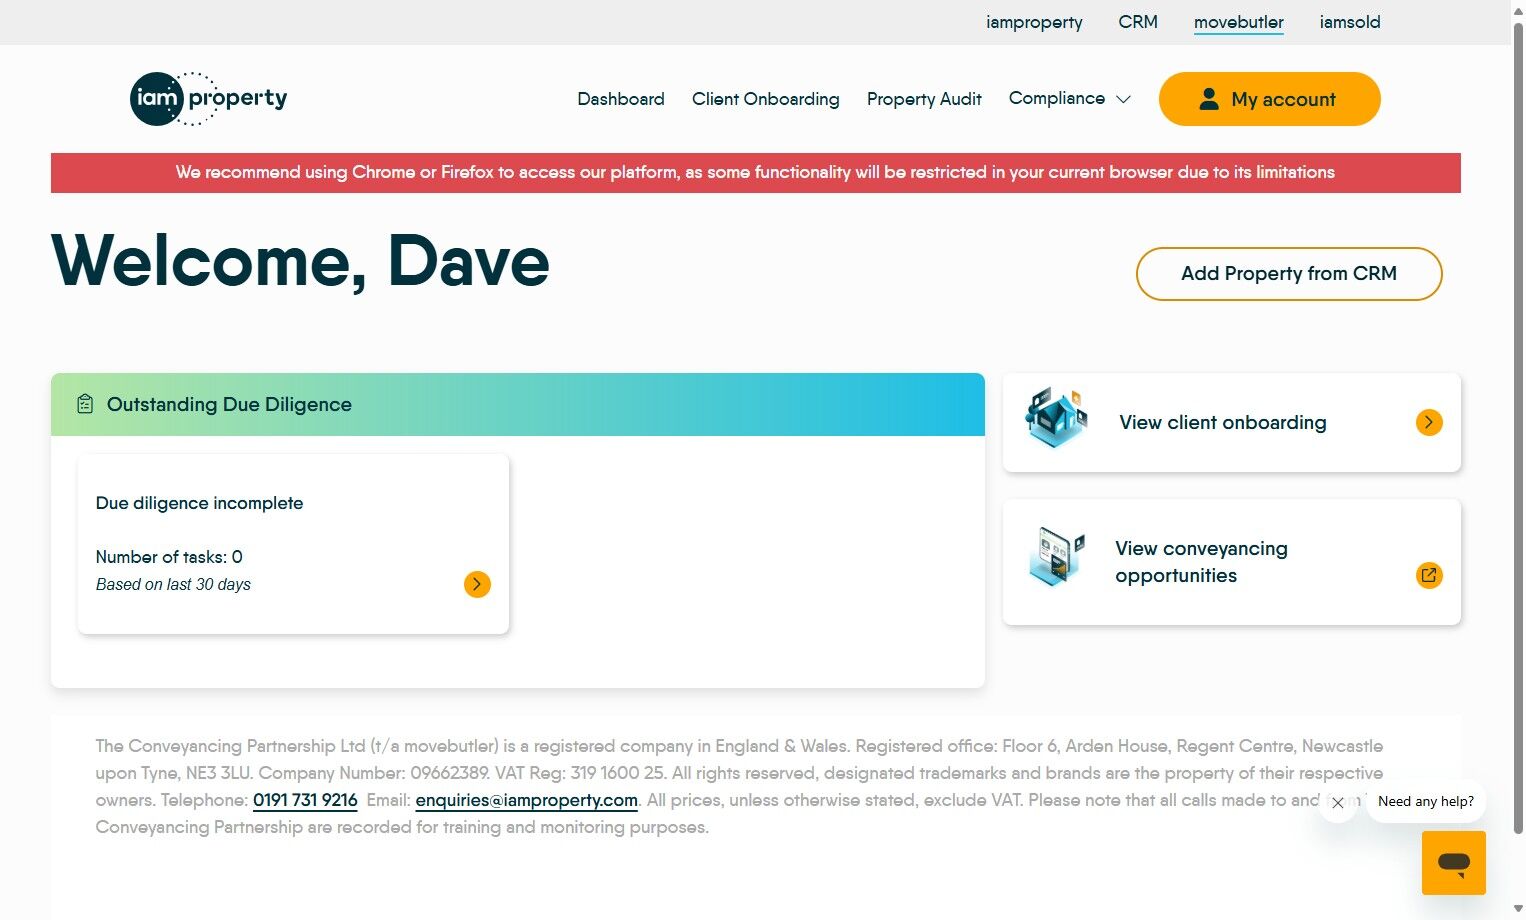The width and height of the screenshot is (1526, 920).
Task: Go to Dashboard in navigation
Action: click(621, 99)
